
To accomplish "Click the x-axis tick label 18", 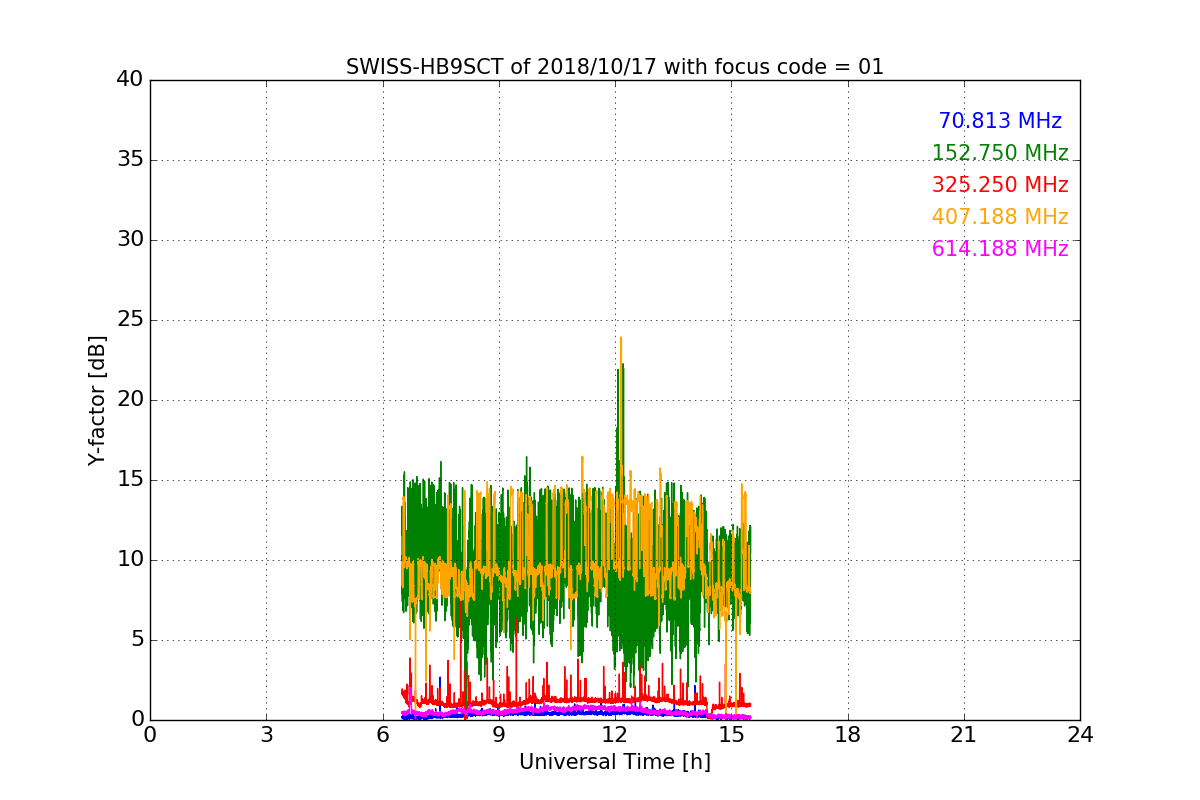I will coord(848,735).
